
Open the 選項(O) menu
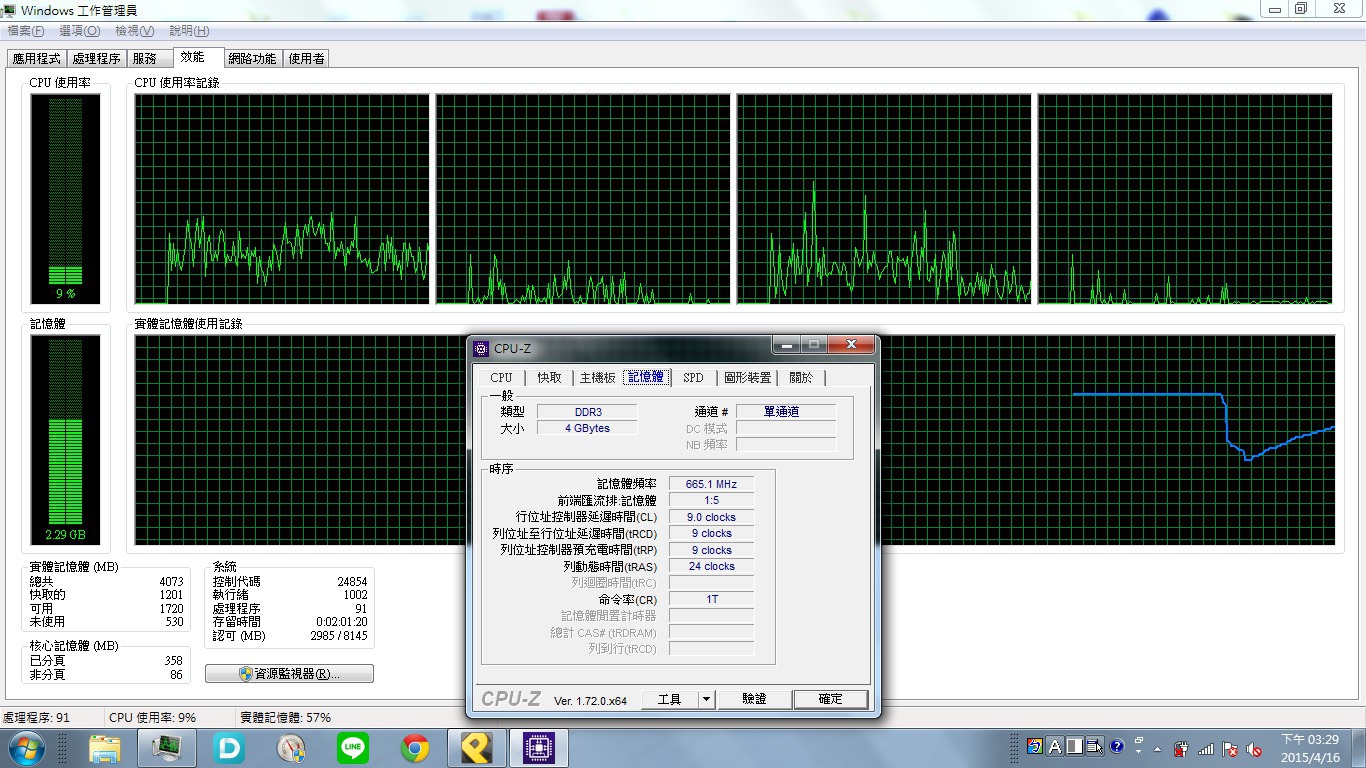click(x=79, y=31)
